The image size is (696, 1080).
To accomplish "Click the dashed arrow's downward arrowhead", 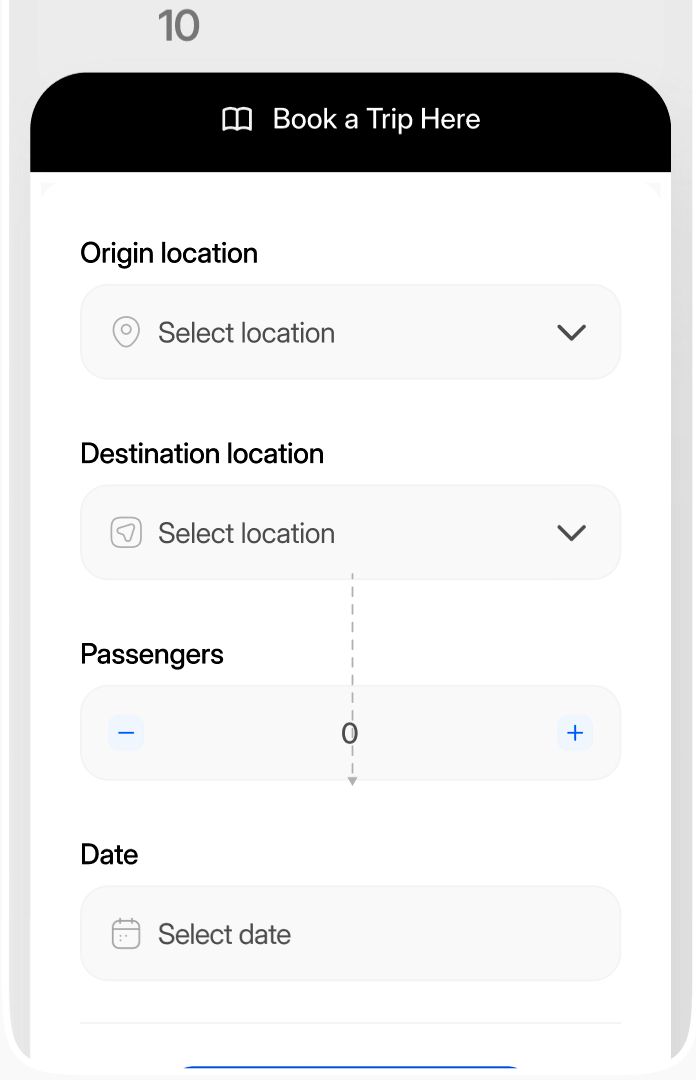I will [352, 781].
